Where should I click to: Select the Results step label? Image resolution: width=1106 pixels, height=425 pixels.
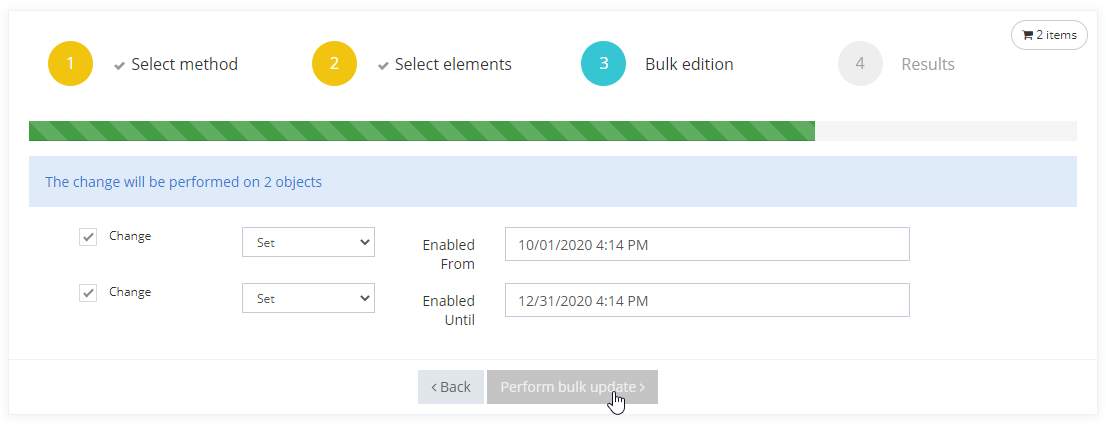pos(927,64)
